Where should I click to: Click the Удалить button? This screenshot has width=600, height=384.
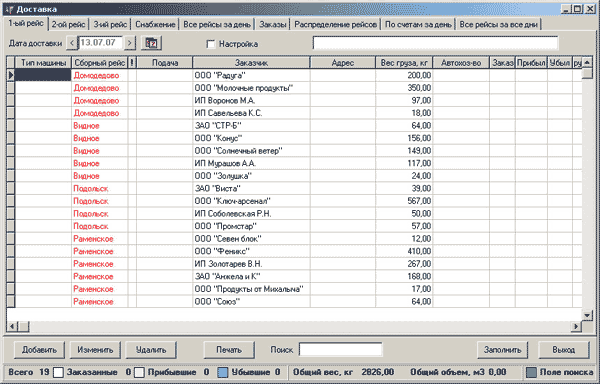(x=151, y=350)
